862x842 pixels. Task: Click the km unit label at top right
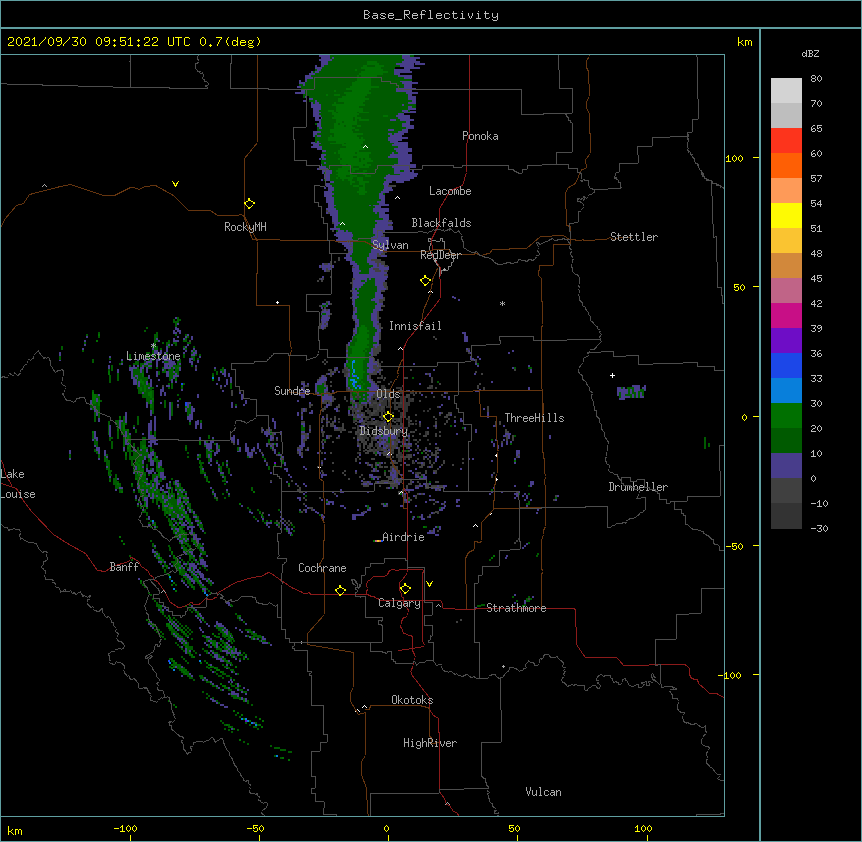pyautogui.click(x=744, y=42)
